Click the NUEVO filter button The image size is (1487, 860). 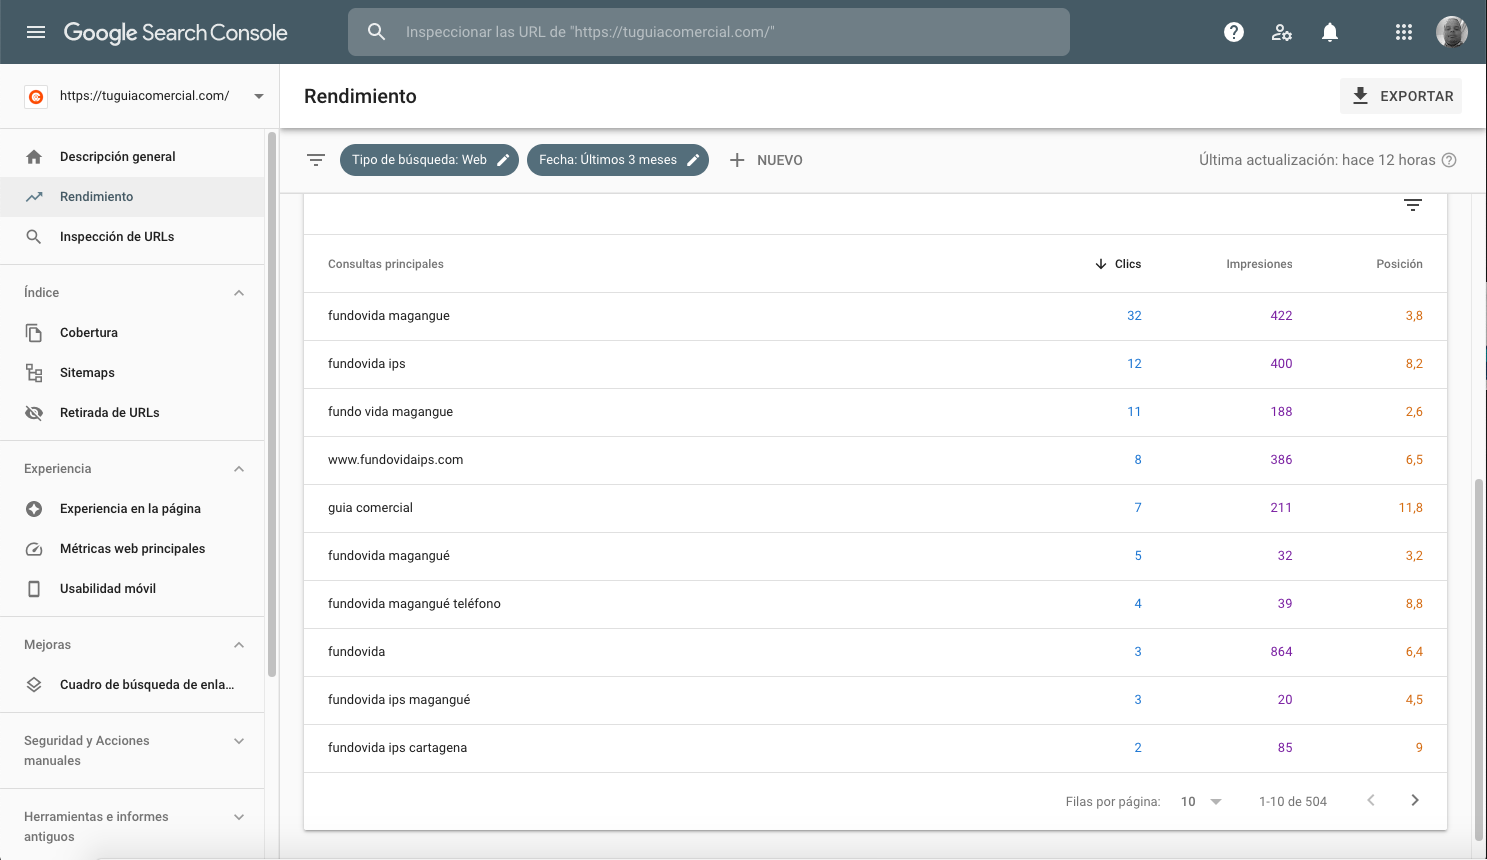pos(766,160)
